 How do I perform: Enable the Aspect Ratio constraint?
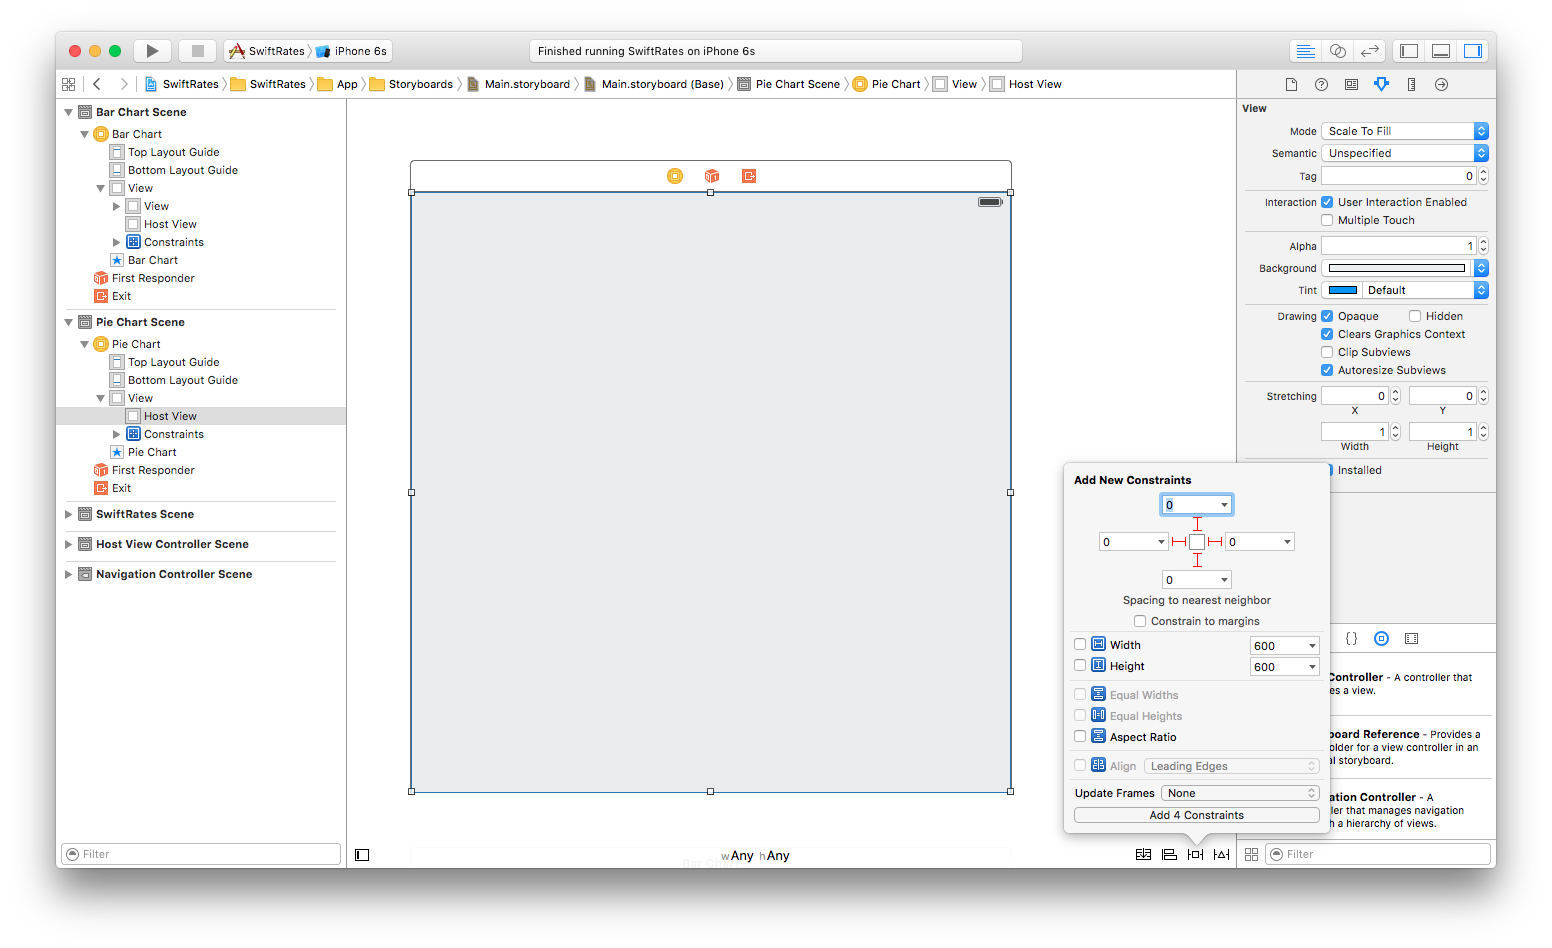1080,736
